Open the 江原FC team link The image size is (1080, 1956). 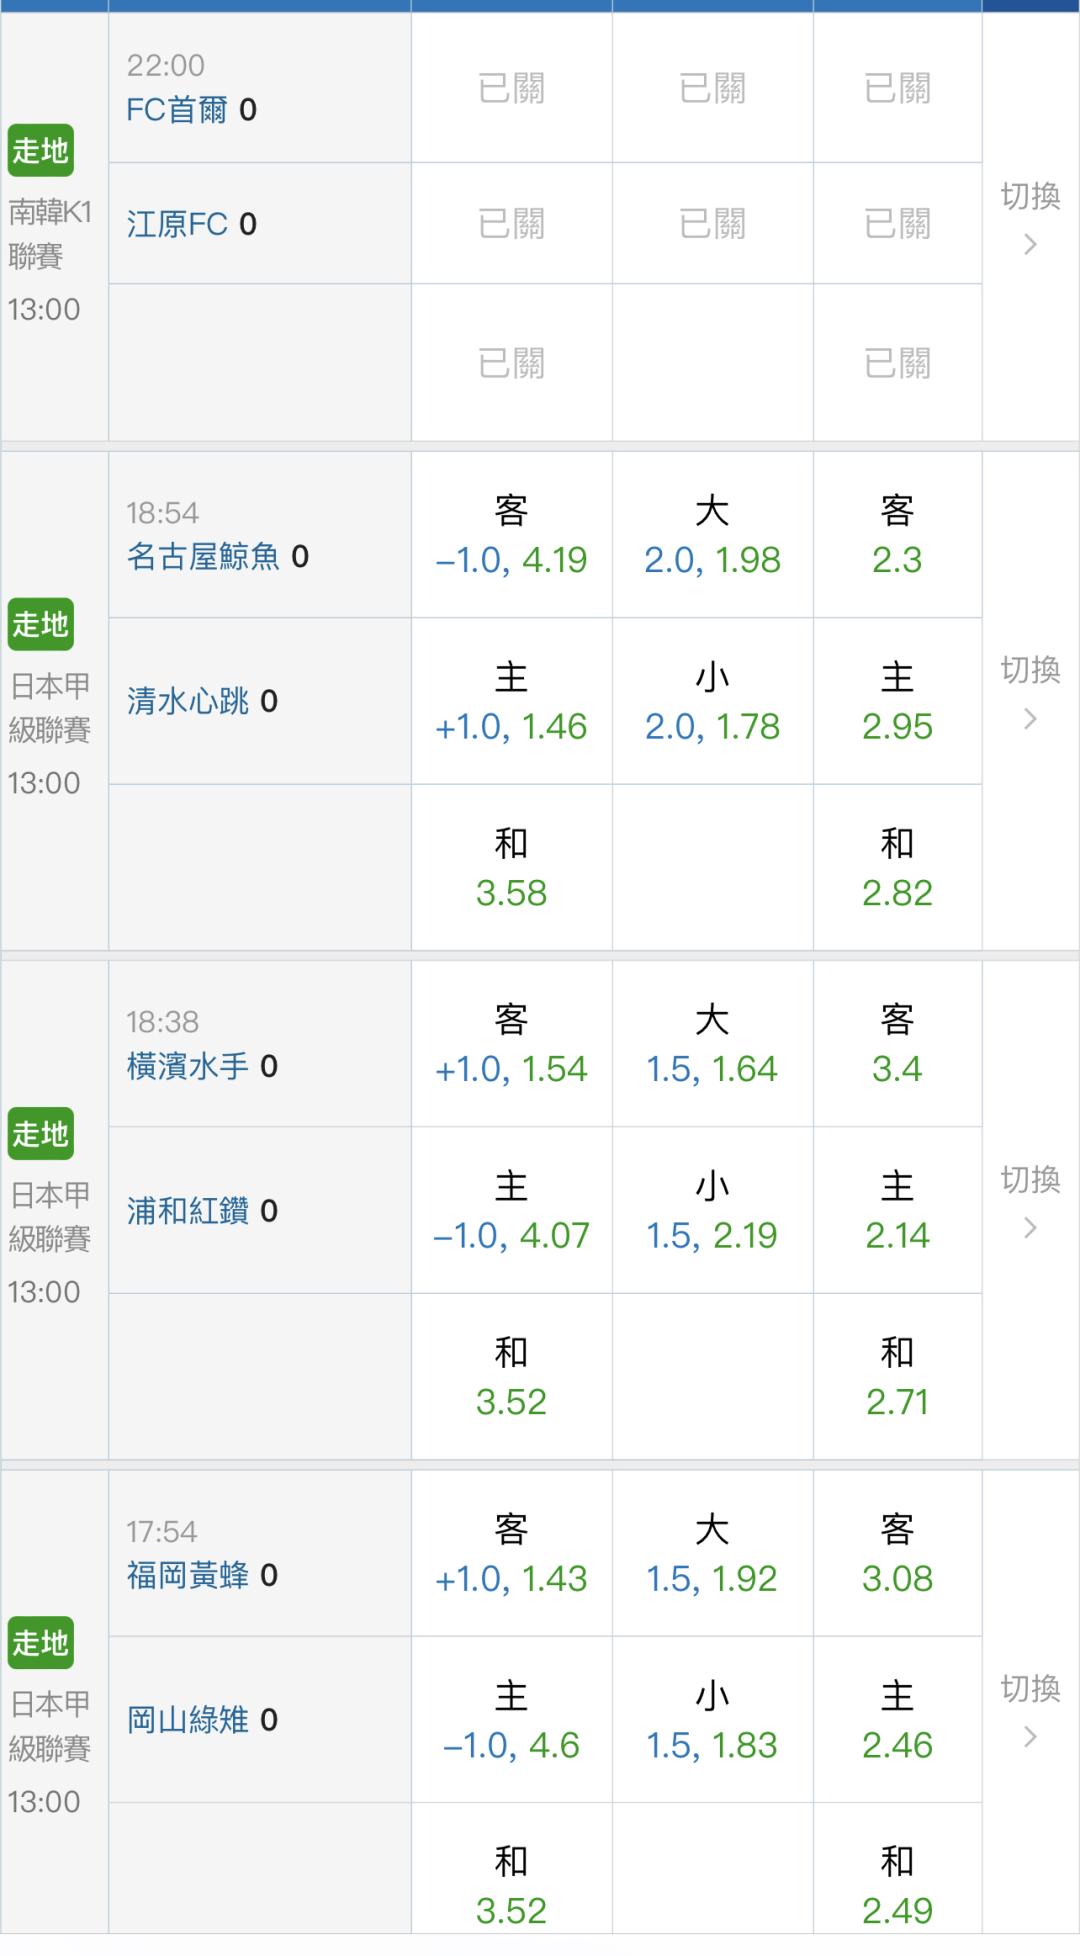pyautogui.click(x=177, y=224)
